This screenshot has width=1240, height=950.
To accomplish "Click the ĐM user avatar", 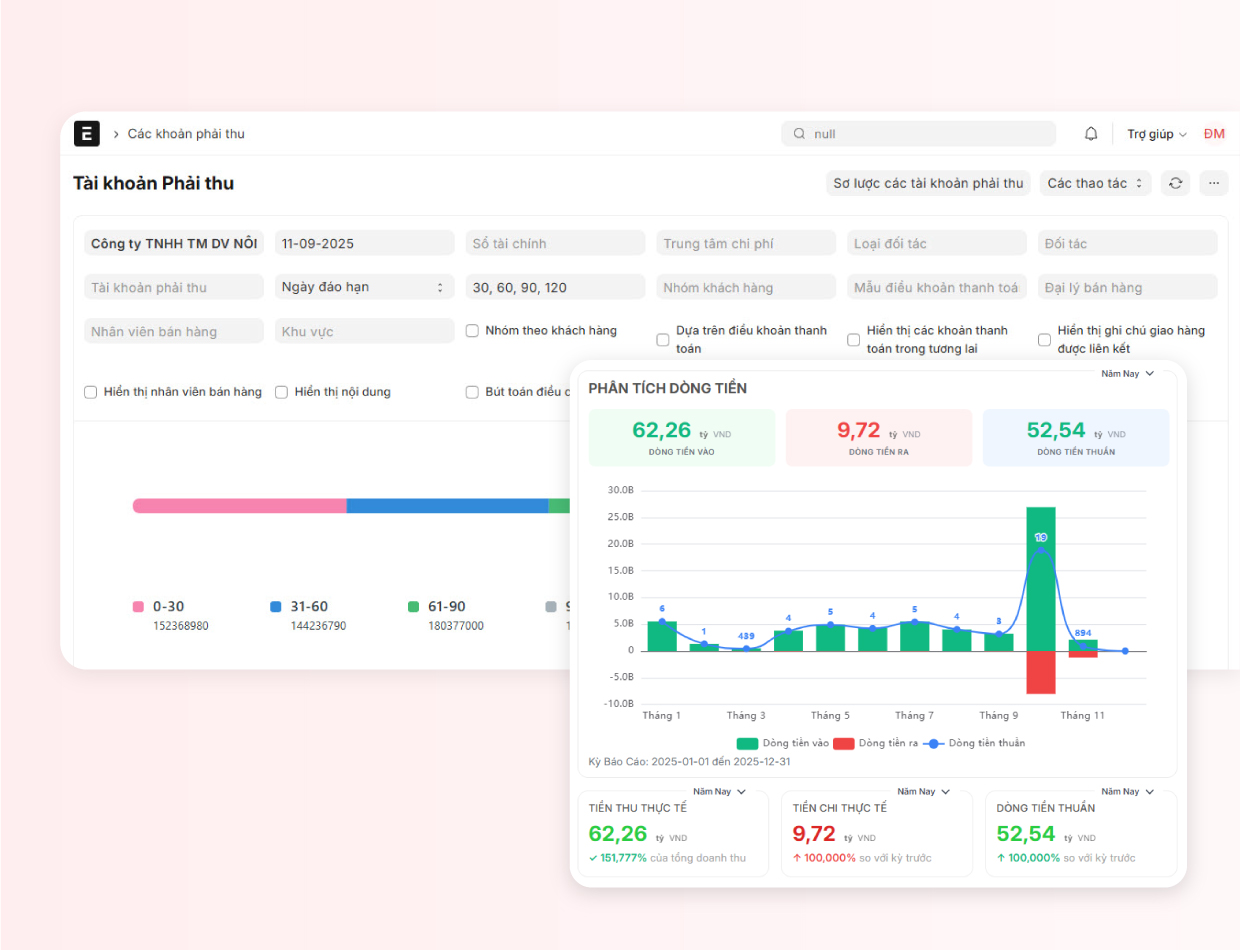I will click(x=1214, y=134).
